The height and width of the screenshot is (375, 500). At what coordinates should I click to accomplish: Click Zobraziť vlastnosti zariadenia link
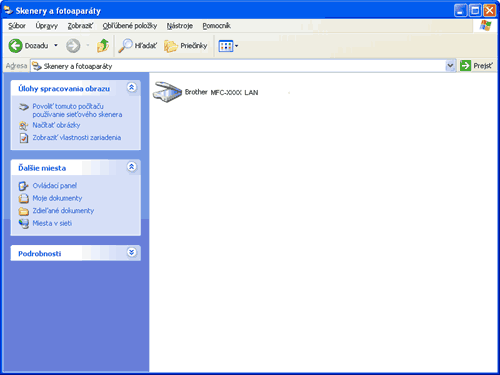tap(77, 138)
